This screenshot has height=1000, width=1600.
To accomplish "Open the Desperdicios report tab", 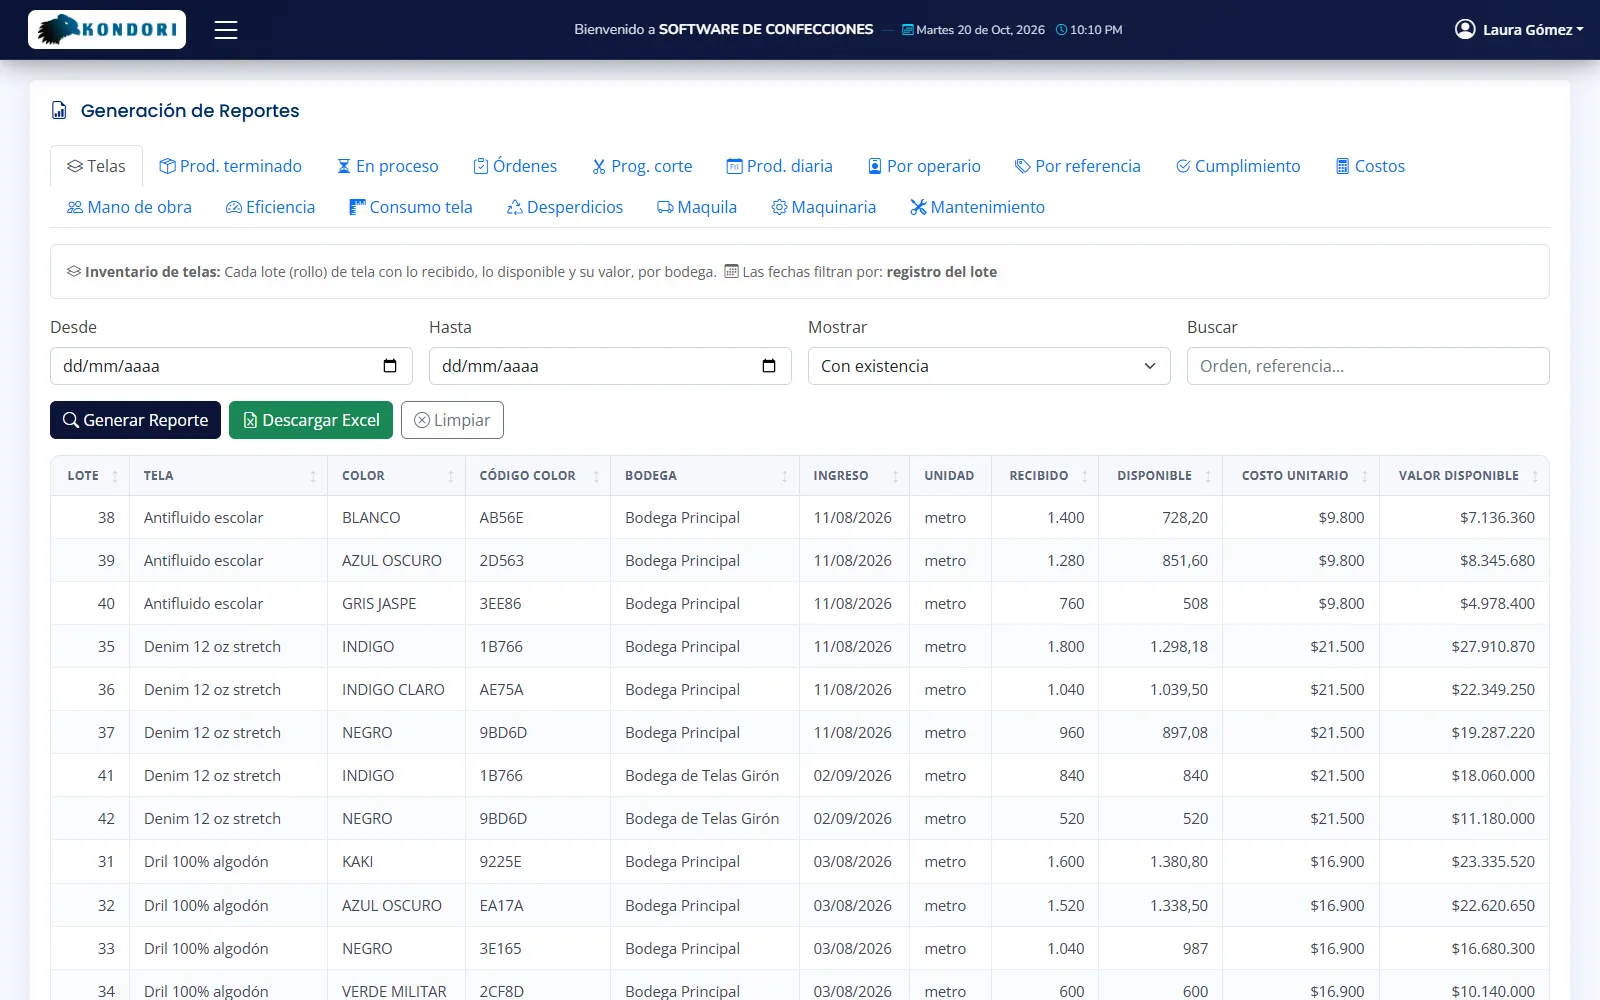I will [565, 207].
